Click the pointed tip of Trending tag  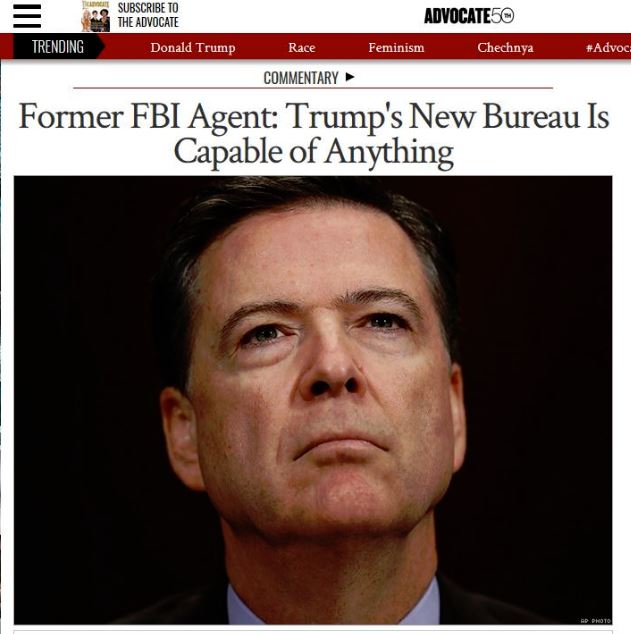(x=101, y=47)
